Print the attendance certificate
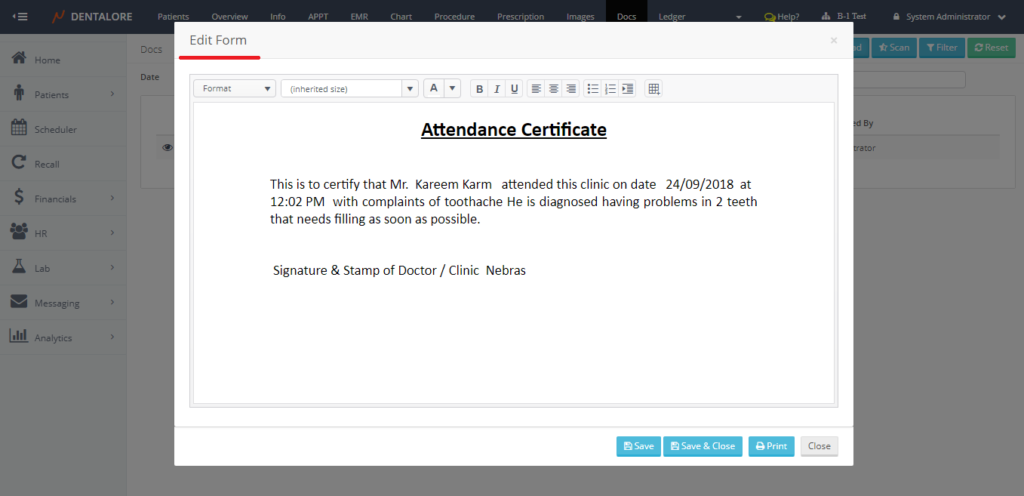This screenshot has width=1024, height=496. [771, 446]
